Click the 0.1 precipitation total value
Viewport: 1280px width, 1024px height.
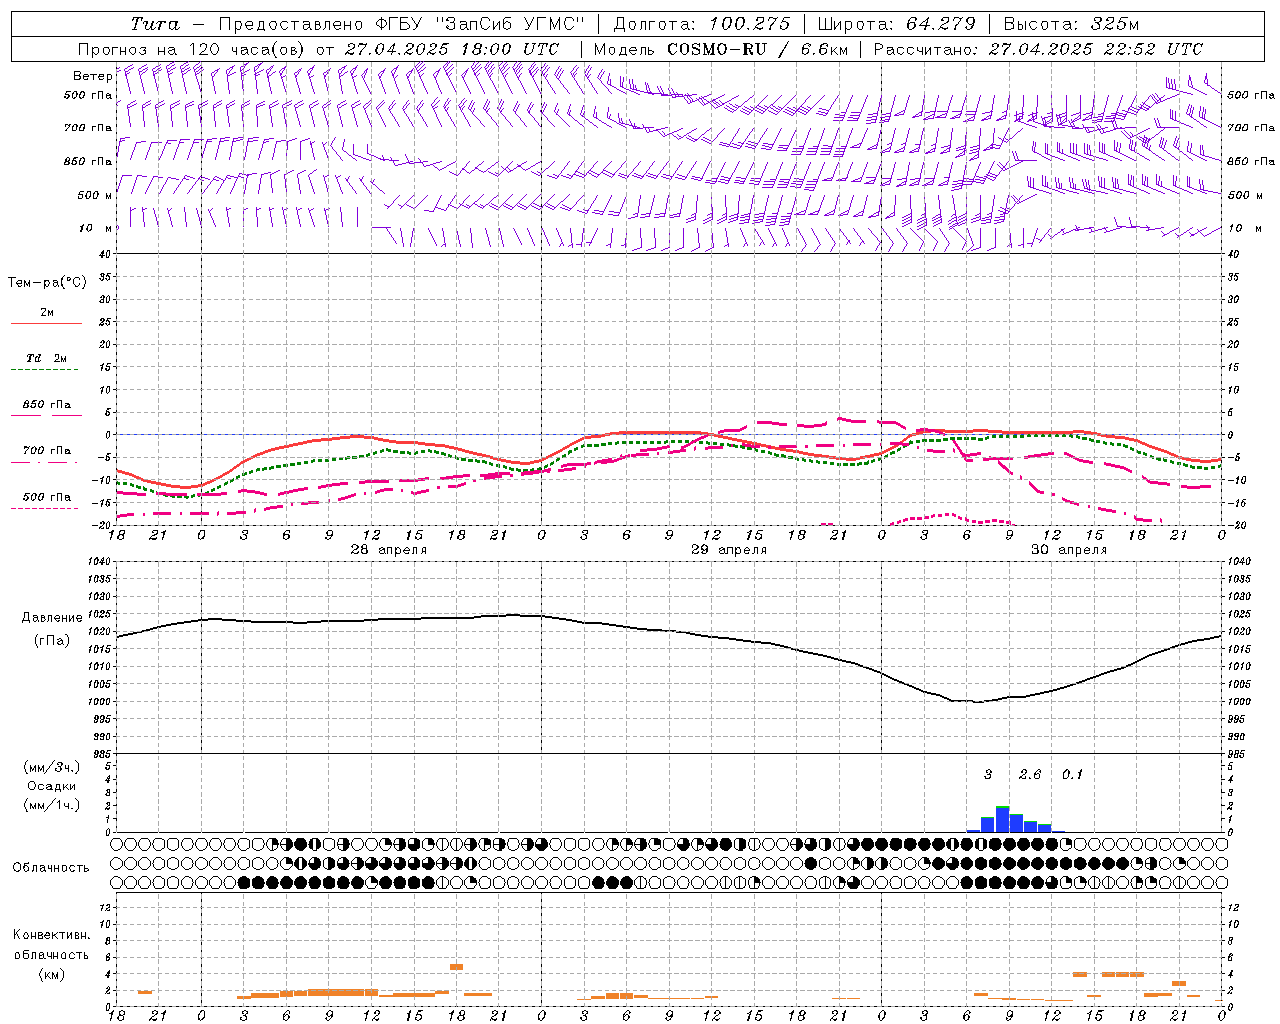(1072, 775)
